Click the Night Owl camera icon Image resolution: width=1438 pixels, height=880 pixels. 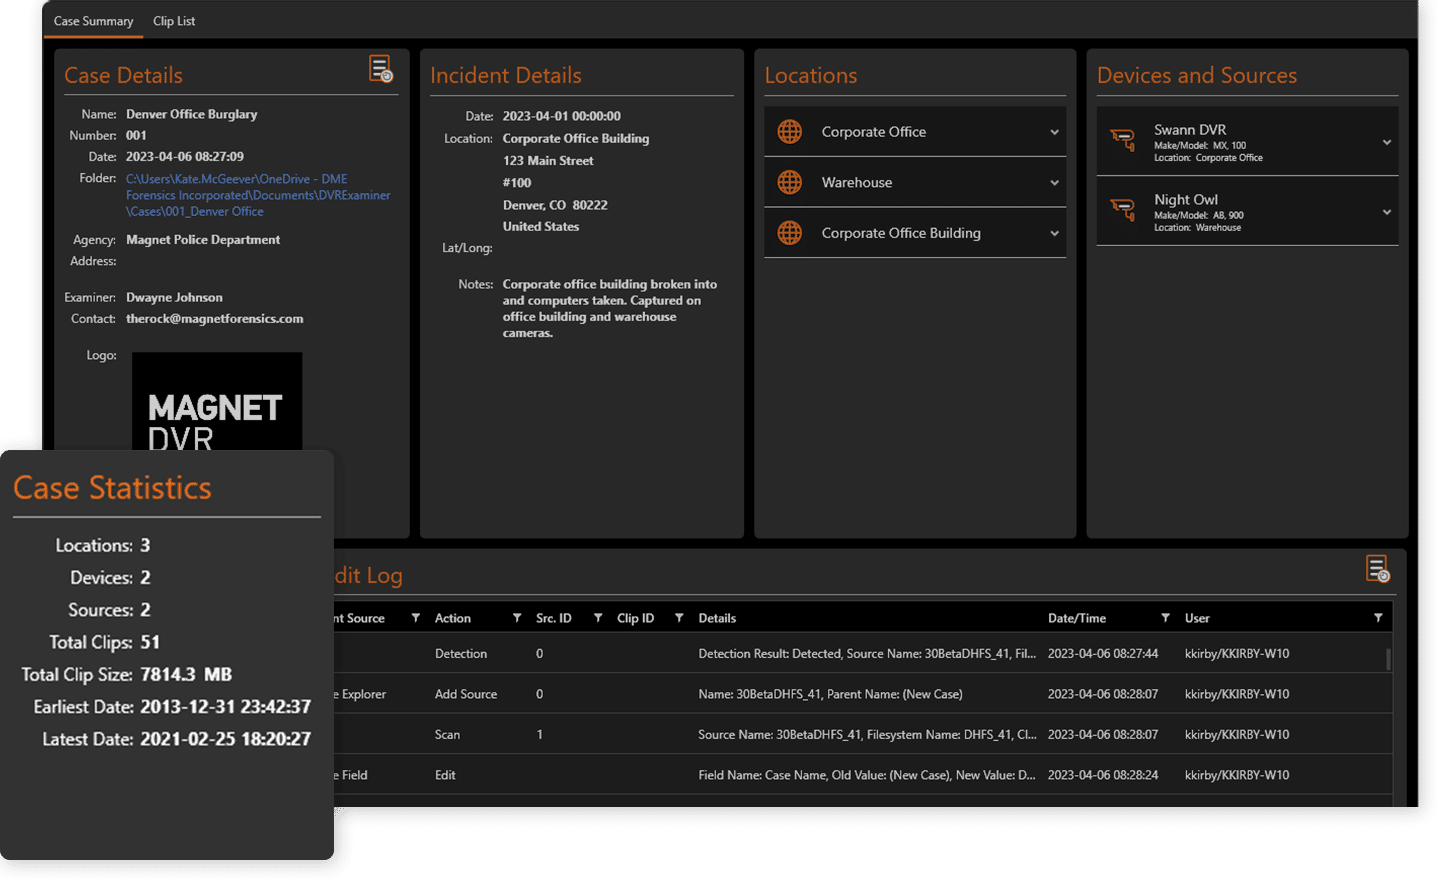click(1123, 211)
